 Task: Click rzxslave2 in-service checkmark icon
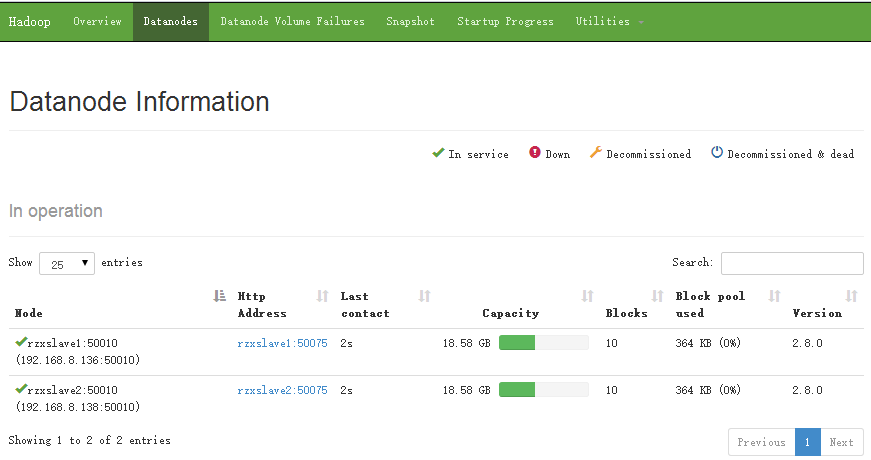point(21,388)
